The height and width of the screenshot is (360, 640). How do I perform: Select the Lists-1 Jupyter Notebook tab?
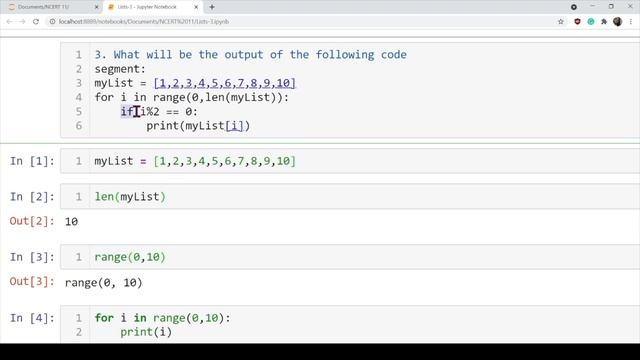tap(147, 7)
